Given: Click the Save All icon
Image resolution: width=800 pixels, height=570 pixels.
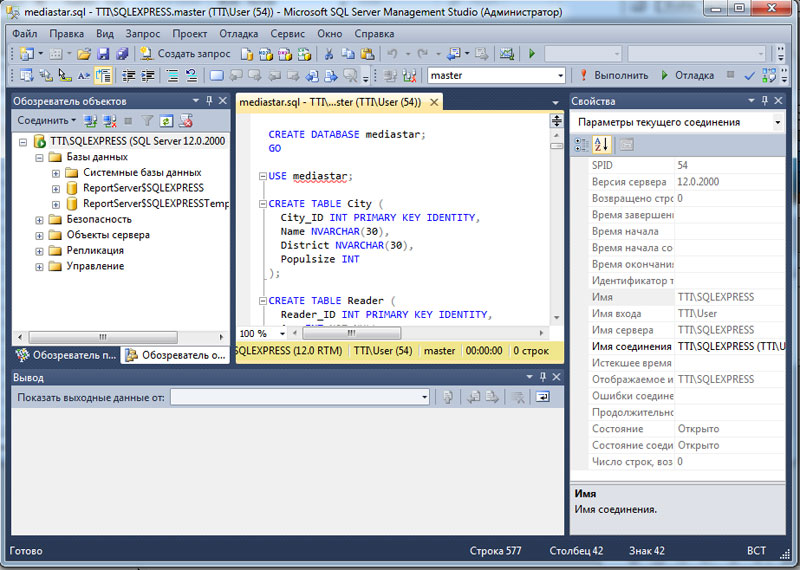Looking at the screenshot, I should (x=122, y=54).
